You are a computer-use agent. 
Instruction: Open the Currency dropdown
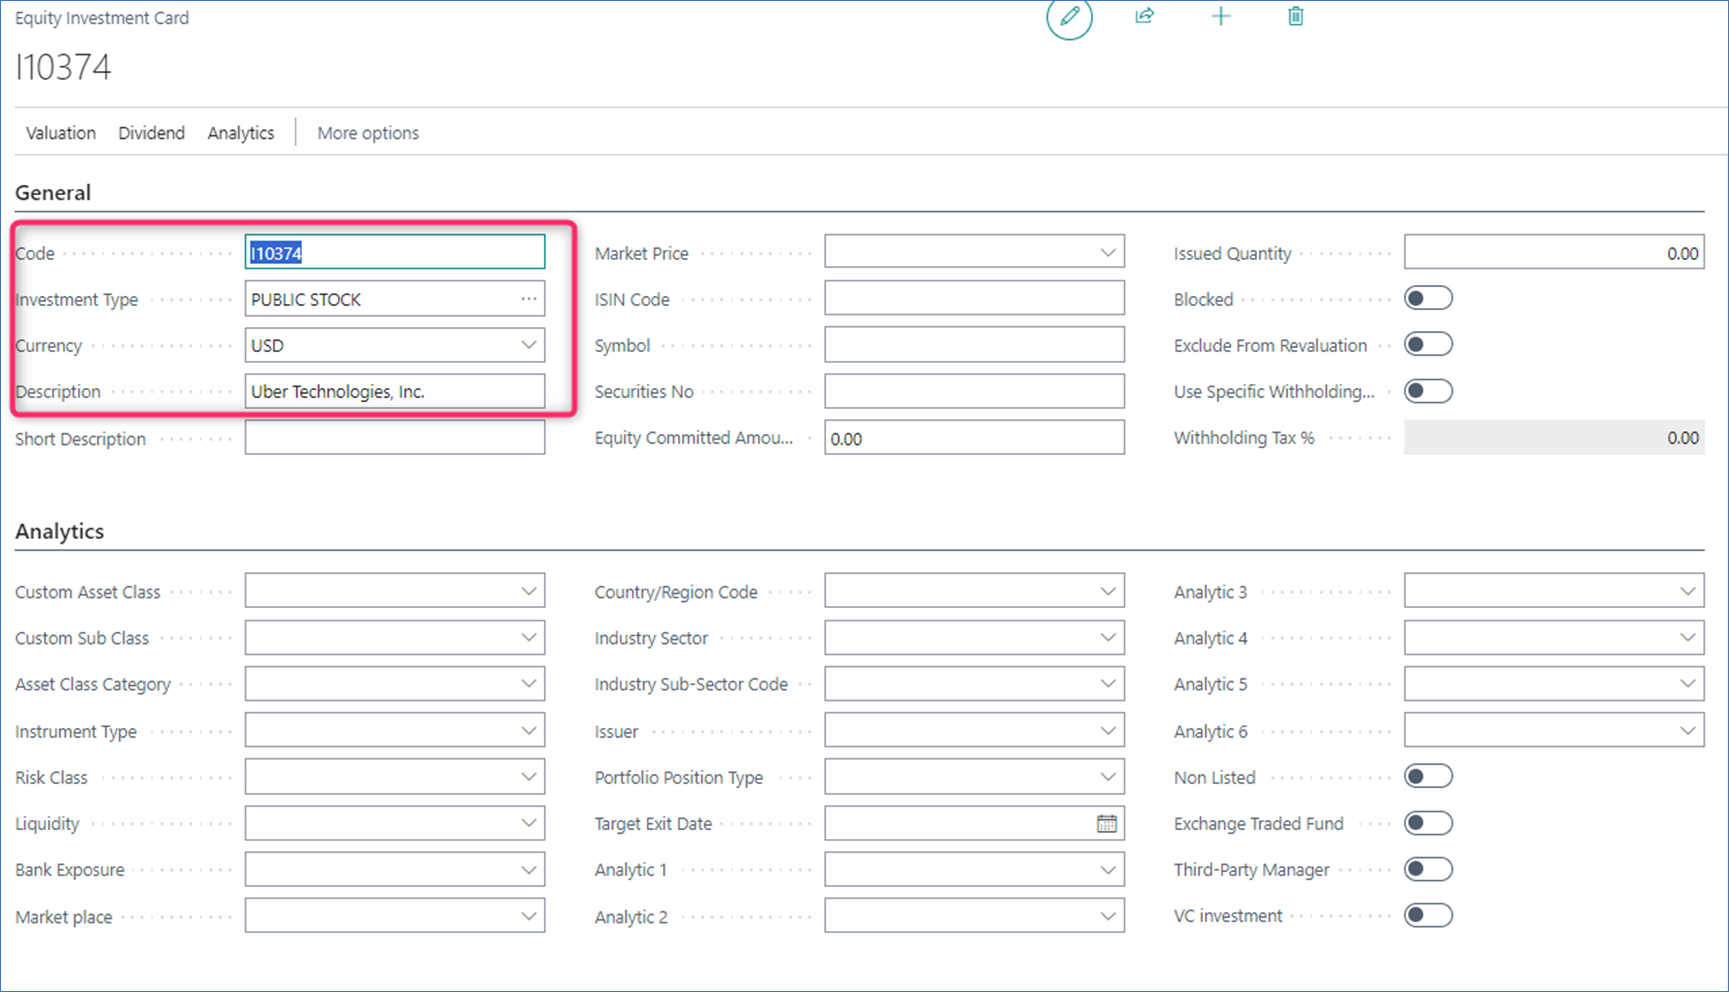[529, 345]
